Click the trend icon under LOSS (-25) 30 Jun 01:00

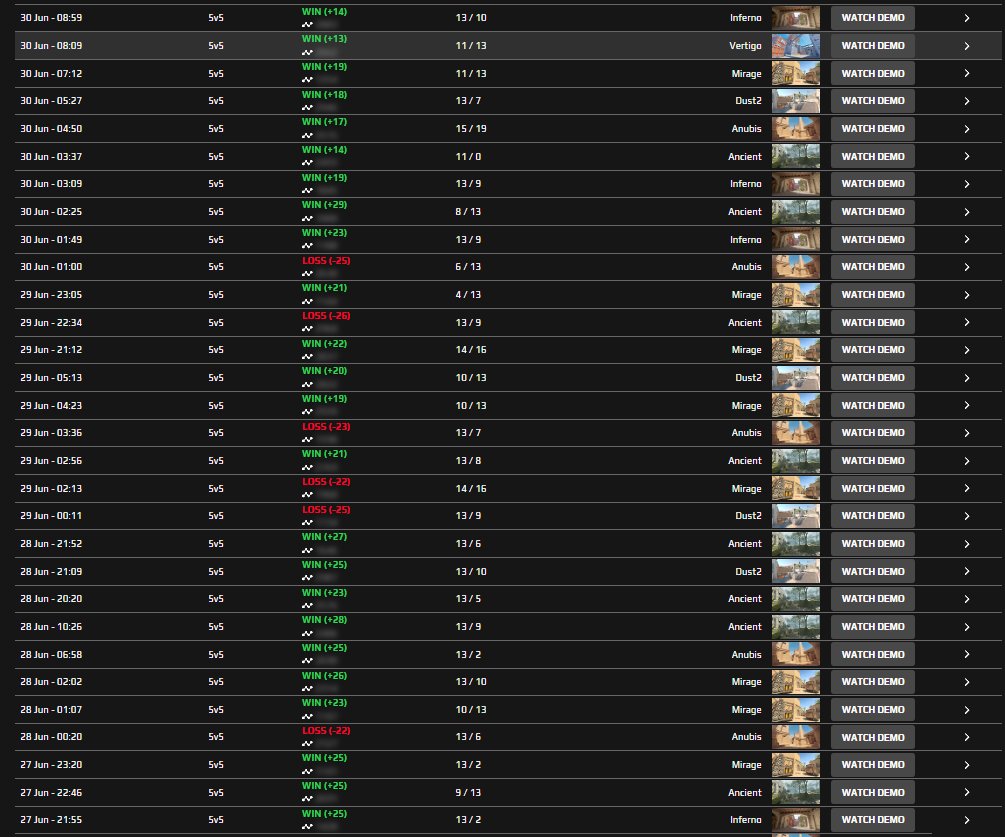coord(308,274)
